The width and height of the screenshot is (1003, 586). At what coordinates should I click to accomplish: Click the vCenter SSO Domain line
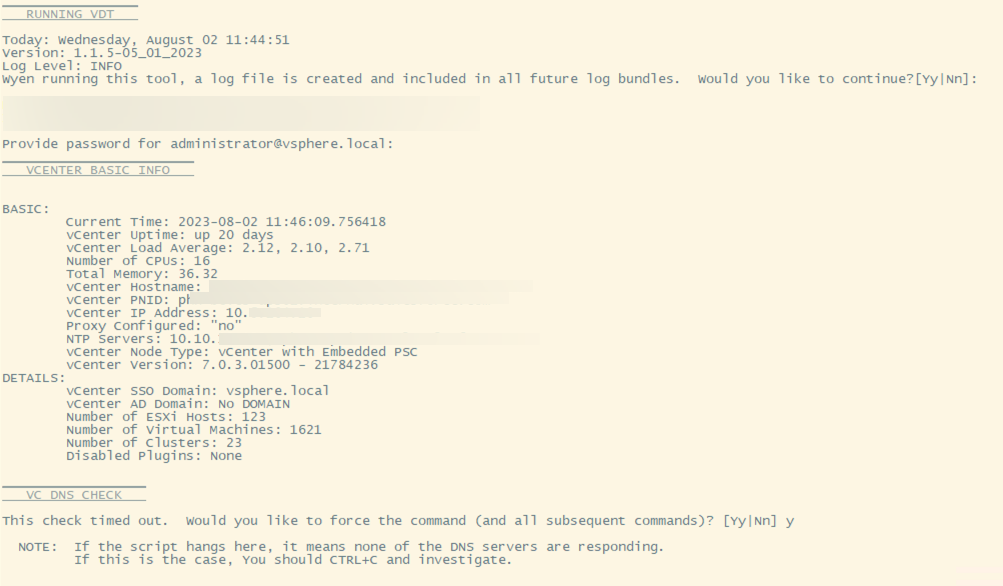197,391
